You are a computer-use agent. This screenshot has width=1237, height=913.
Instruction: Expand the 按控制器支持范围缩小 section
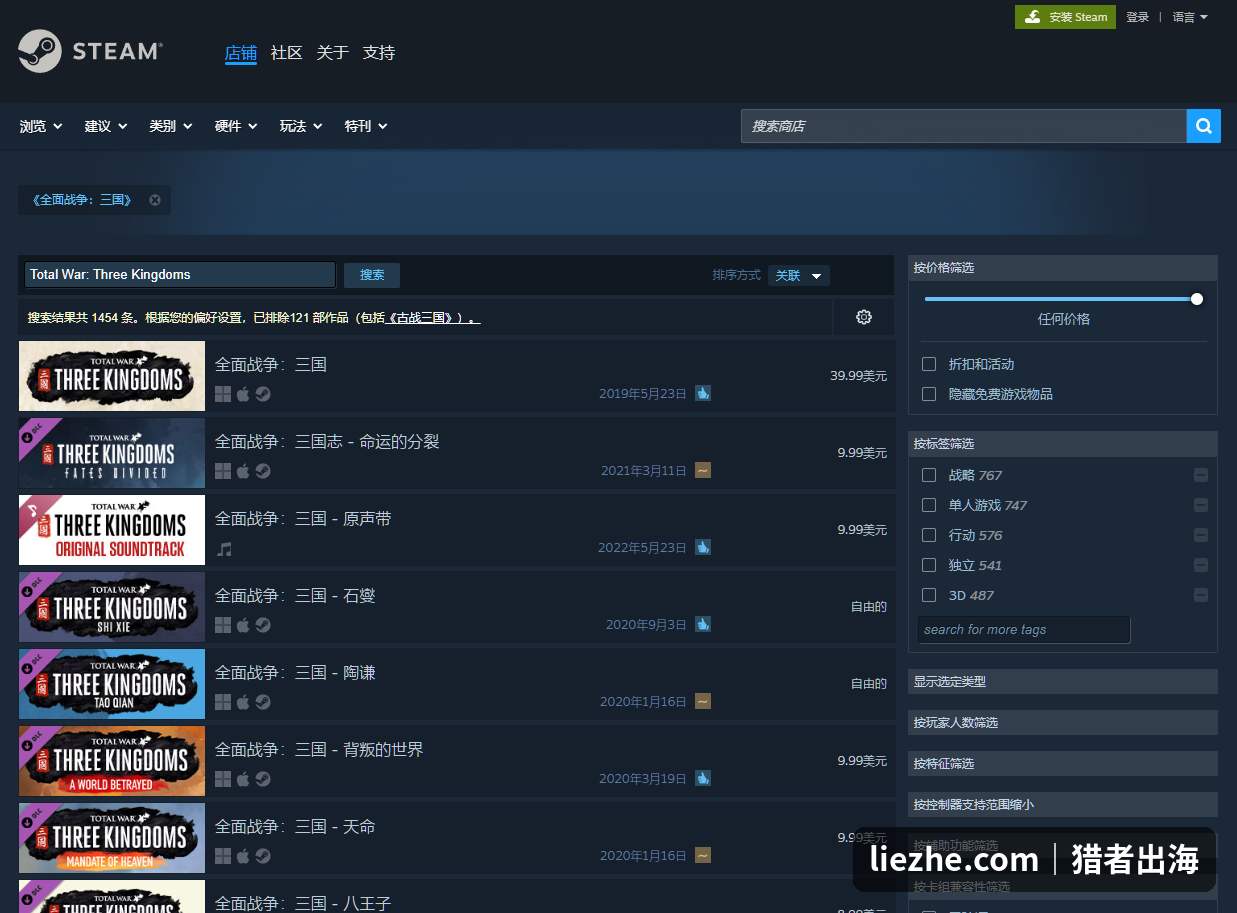click(1063, 804)
